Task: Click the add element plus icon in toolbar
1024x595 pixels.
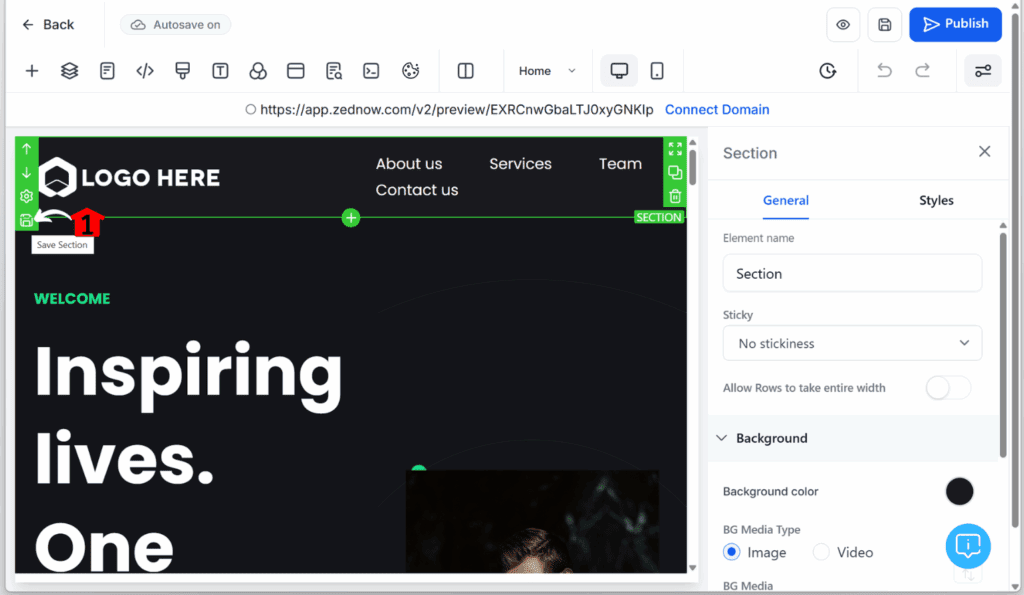Action: click(31, 71)
